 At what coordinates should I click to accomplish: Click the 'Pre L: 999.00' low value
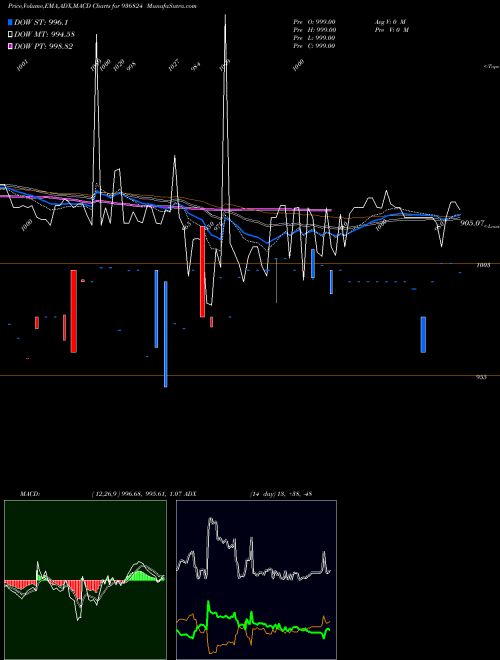click(314, 38)
